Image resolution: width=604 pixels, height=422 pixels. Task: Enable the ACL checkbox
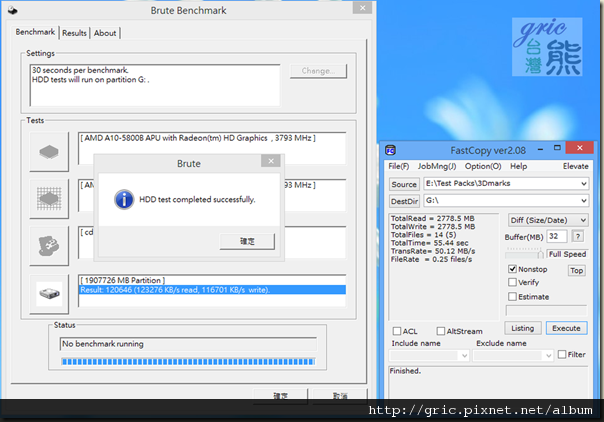pyautogui.click(x=397, y=331)
